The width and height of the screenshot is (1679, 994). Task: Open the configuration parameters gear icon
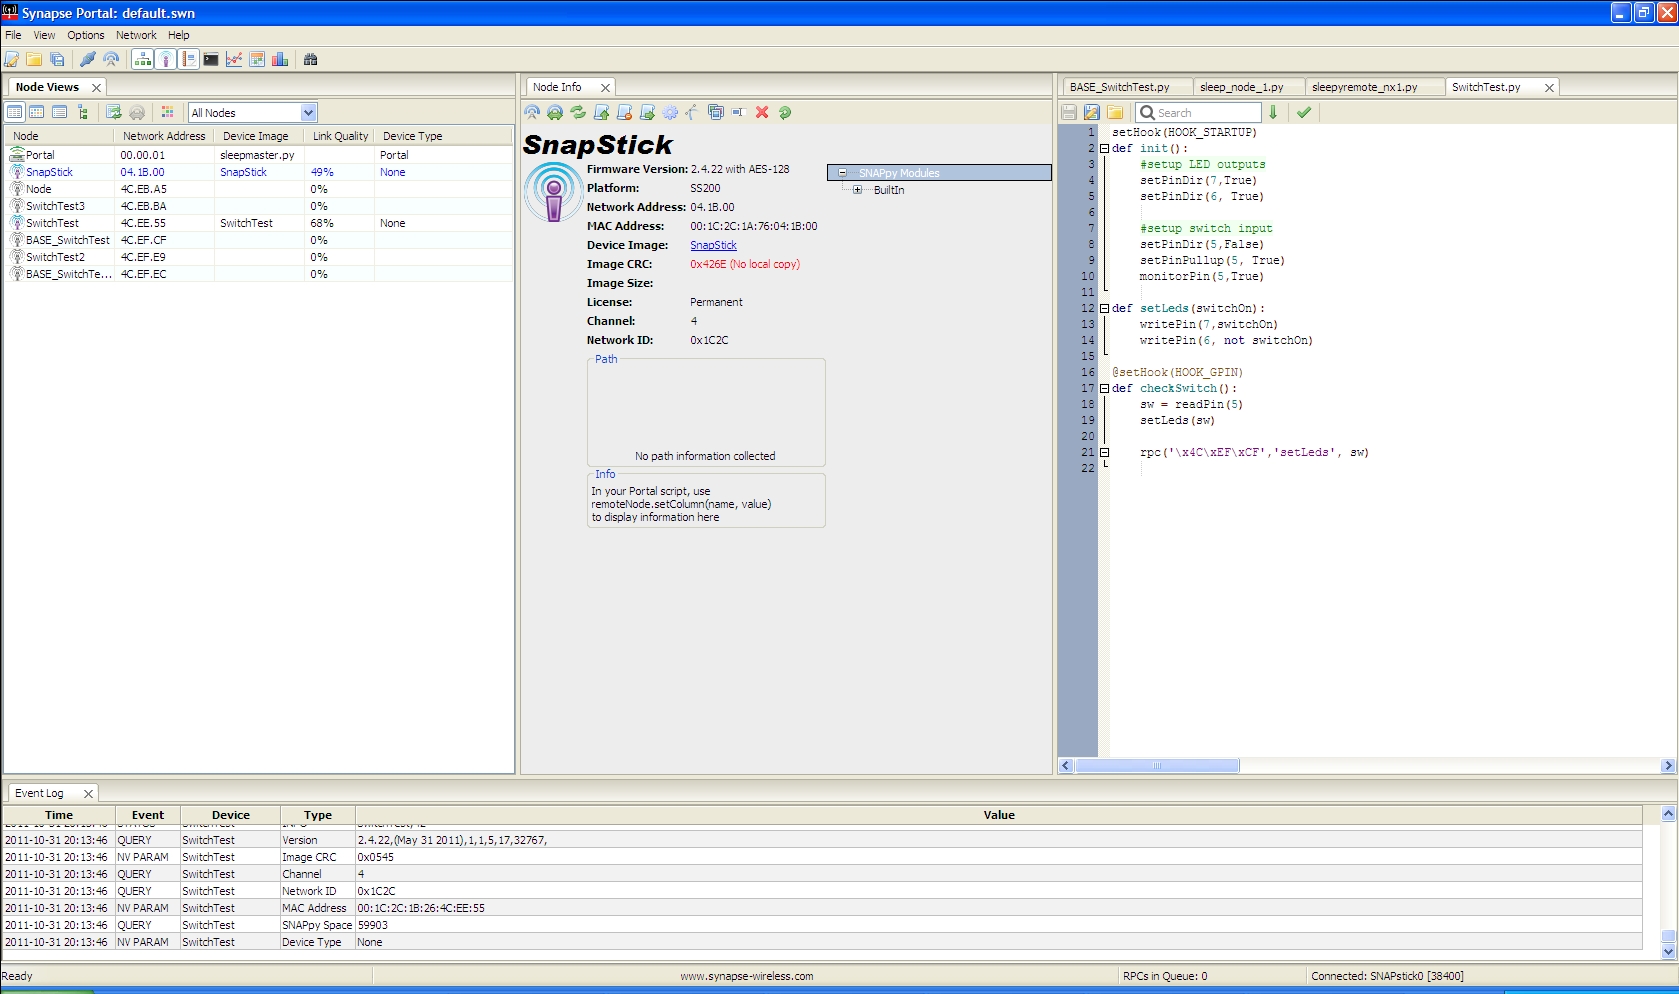click(x=670, y=113)
